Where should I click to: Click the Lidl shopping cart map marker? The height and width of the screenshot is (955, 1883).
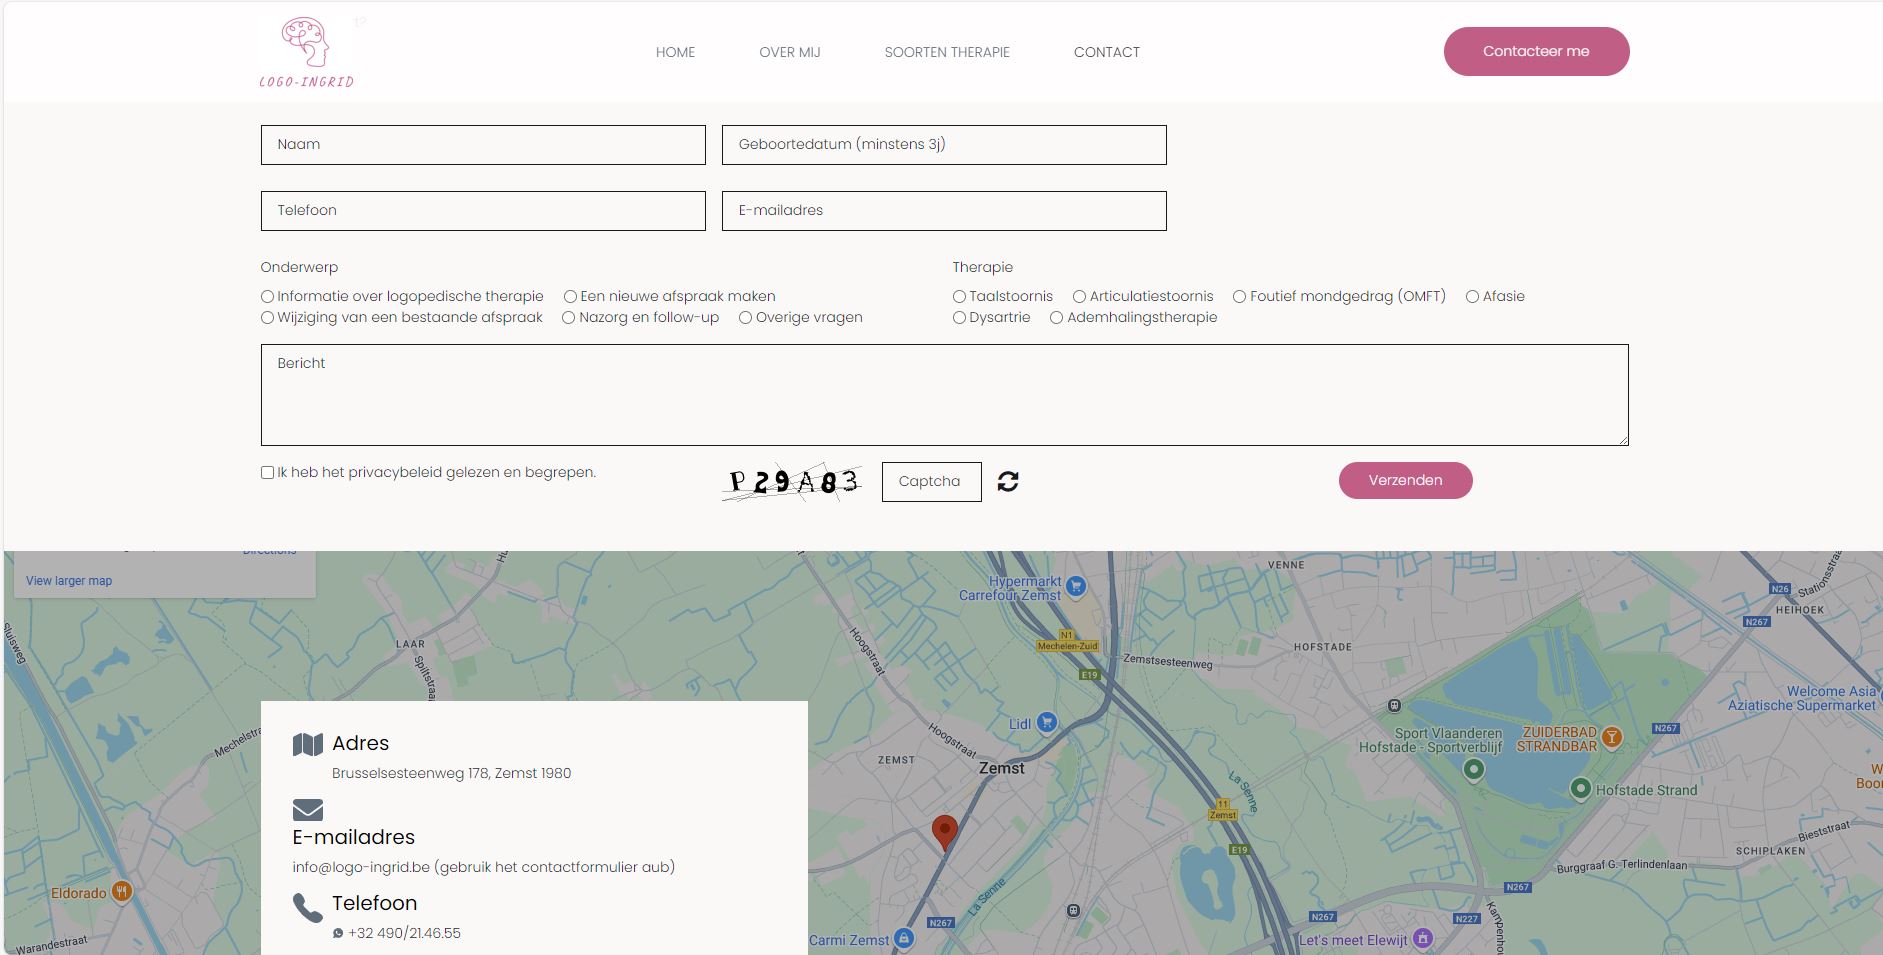(1047, 722)
